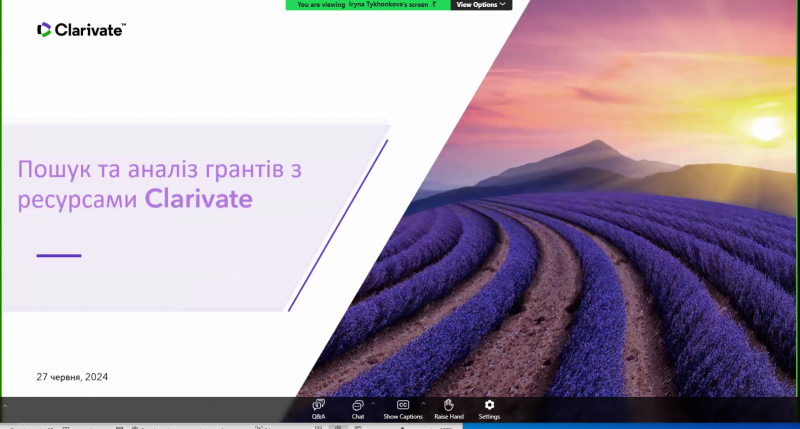Viewport: 800px width, 429px height.
Task: Click the bold word Clarivate in the title
Action: tap(198, 199)
